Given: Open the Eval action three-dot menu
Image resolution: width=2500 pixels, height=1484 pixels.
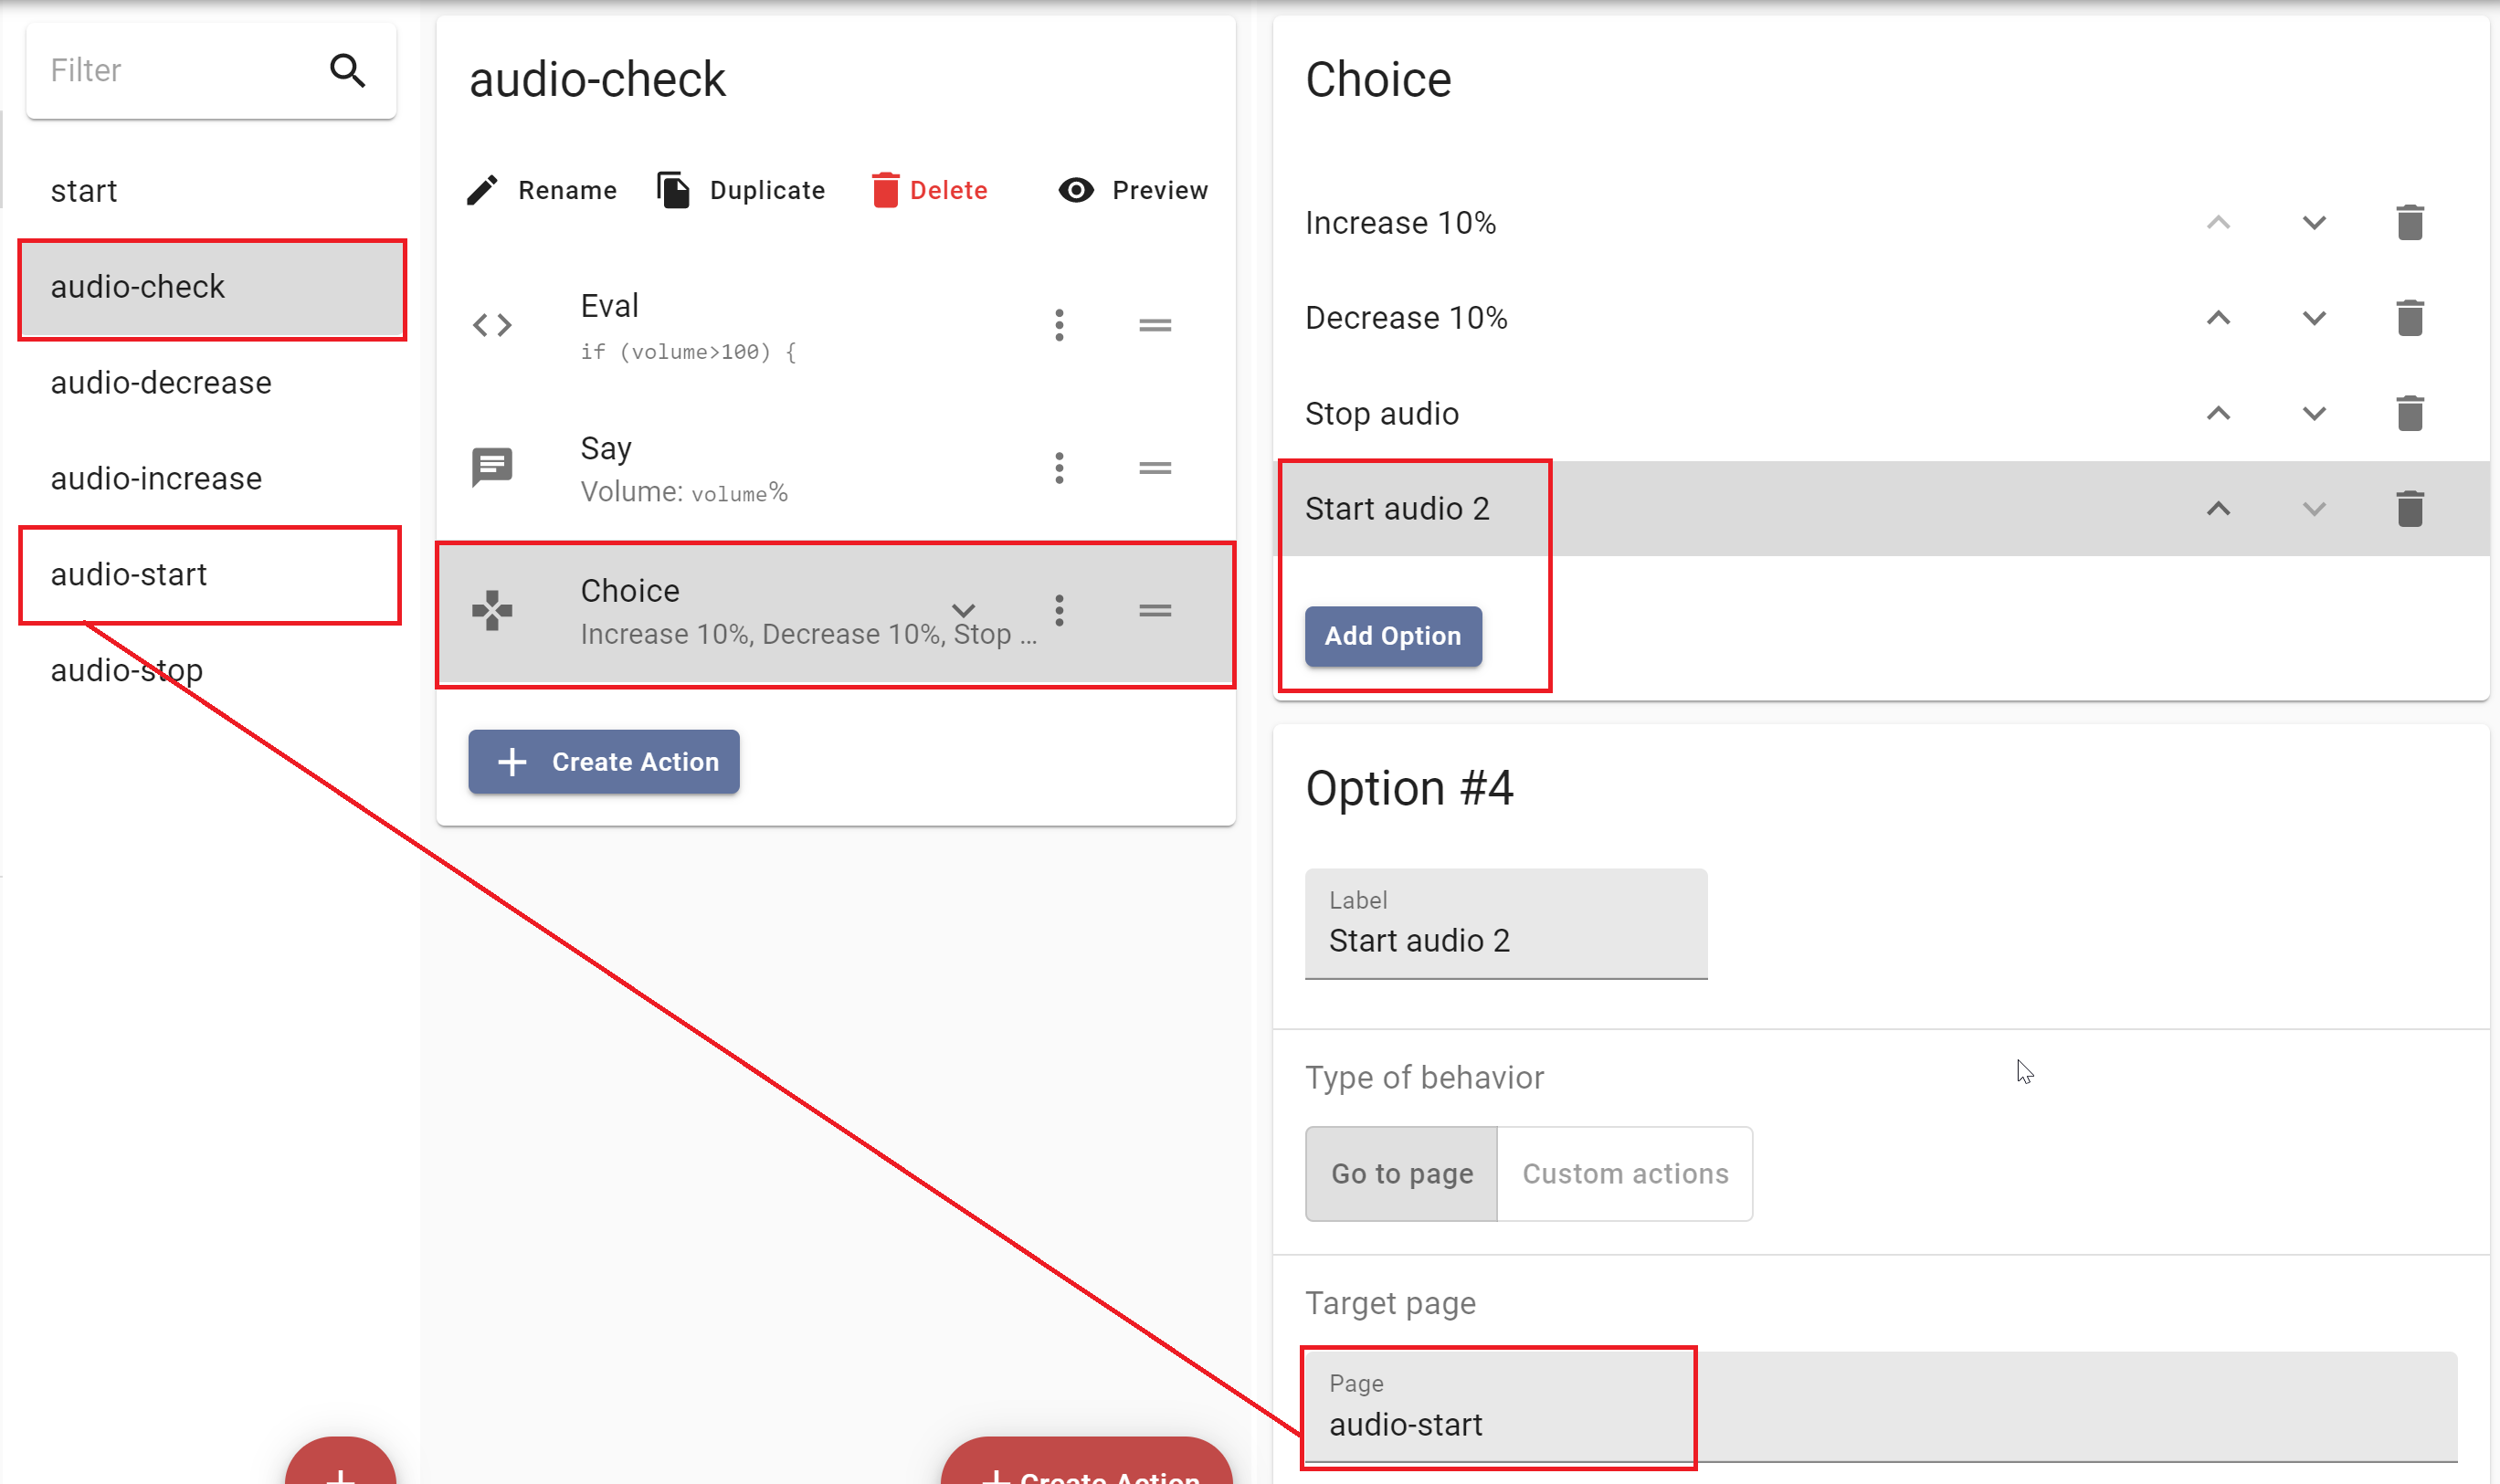Looking at the screenshot, I should (x=1059, y=325).
